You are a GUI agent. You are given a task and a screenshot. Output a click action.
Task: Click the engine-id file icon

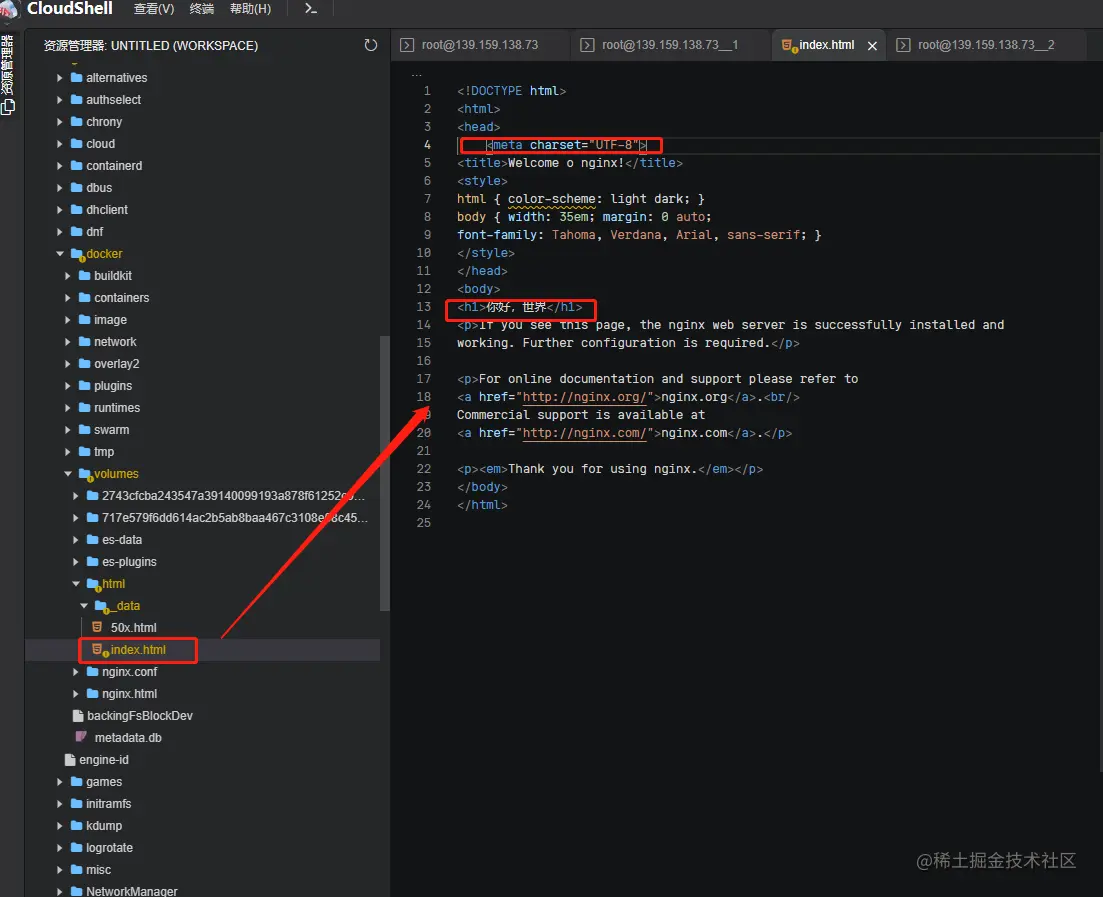(x=70, y=760)
